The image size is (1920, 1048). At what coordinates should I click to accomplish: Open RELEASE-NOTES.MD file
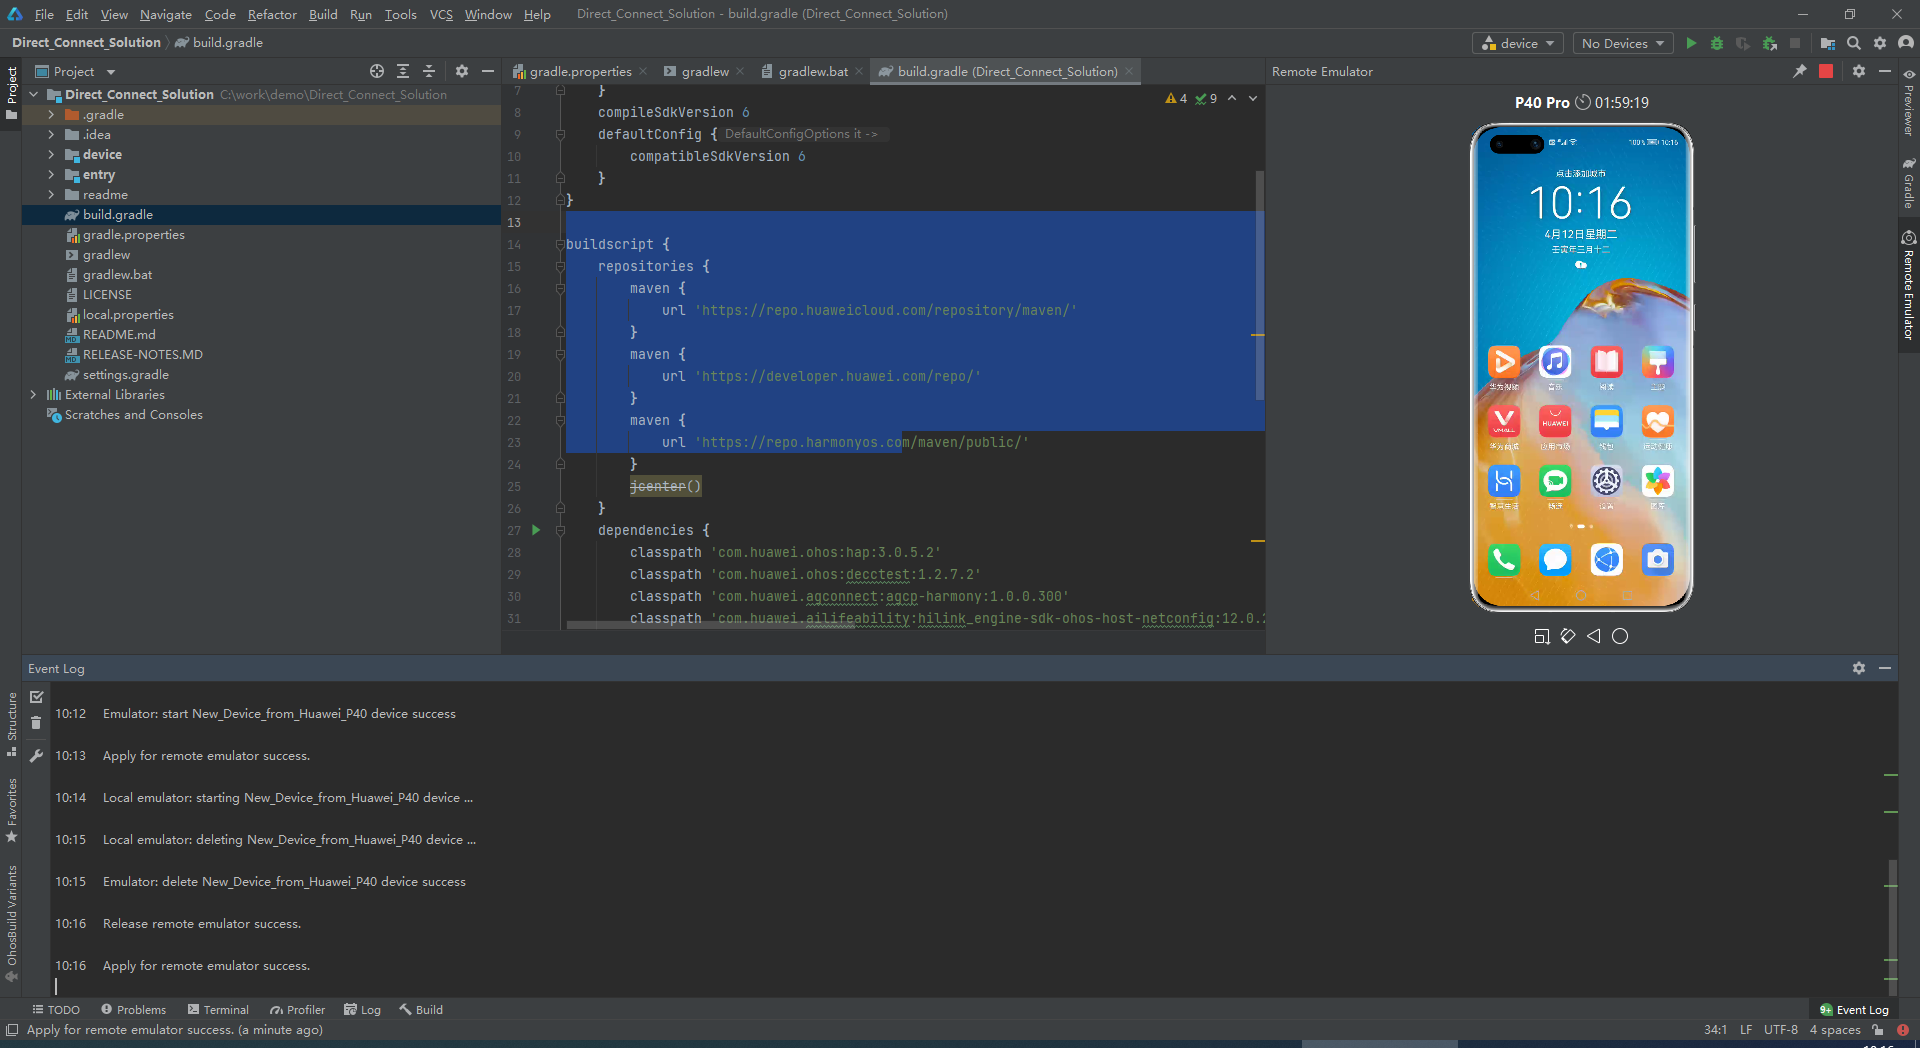(142, 354)
